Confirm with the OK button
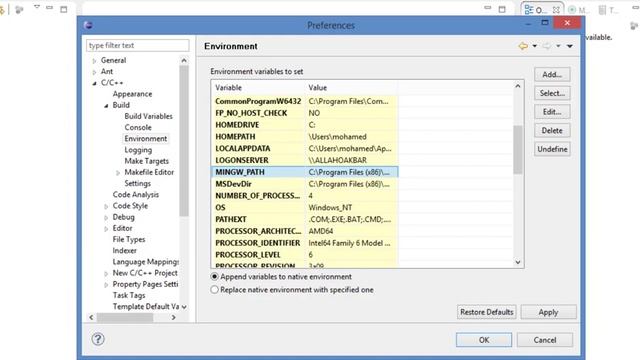This screenshot has width=640, height=360. coord(484,340)
